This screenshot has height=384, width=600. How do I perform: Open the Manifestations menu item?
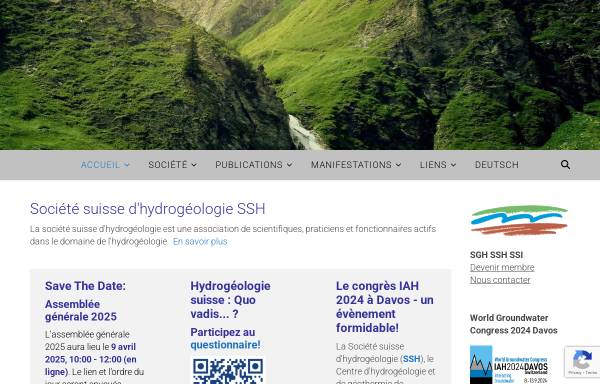[x=351, y=164]
